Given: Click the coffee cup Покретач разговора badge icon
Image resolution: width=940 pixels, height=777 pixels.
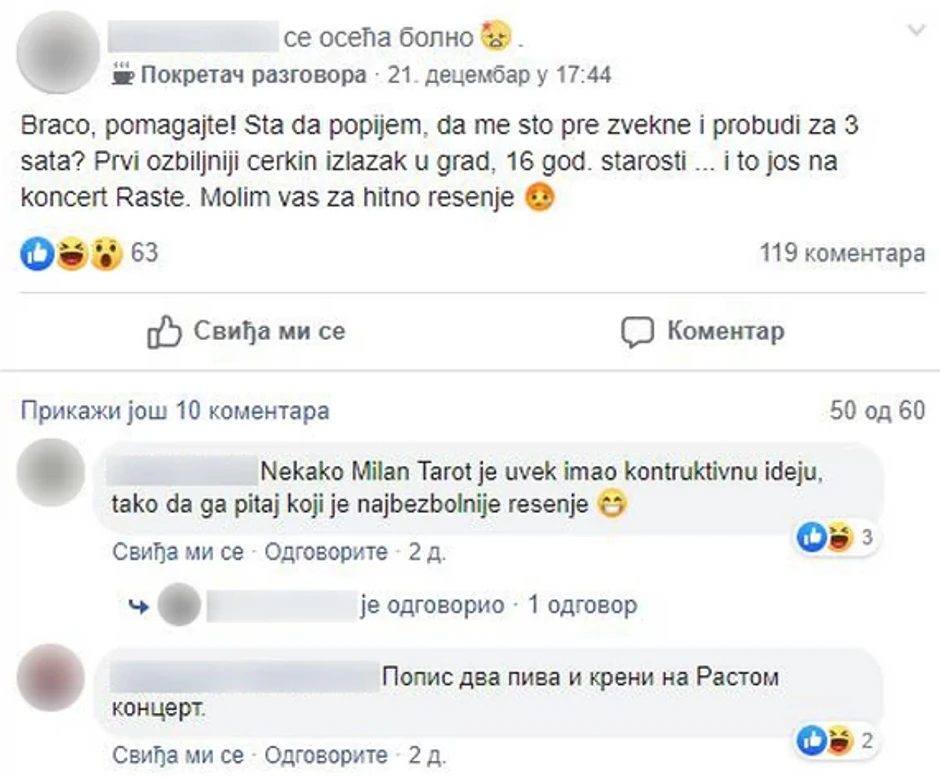Looking at the screenshot, I should (123, 74).
